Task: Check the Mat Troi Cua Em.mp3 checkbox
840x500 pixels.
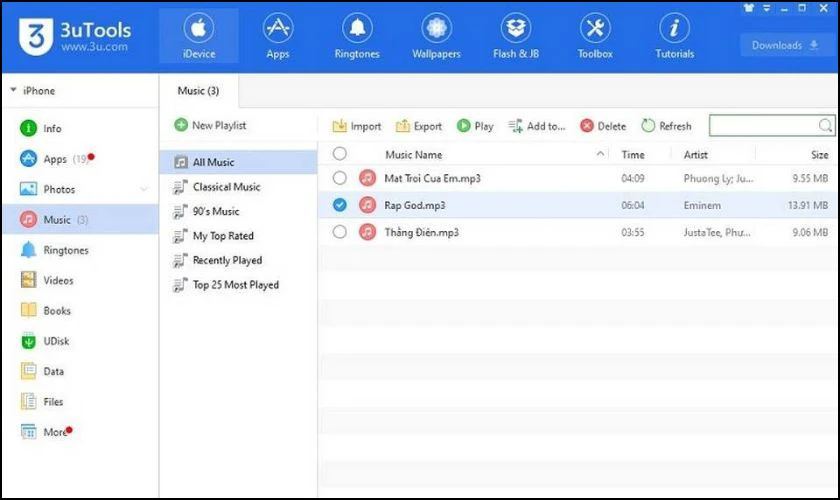Action: pos(340,178)
